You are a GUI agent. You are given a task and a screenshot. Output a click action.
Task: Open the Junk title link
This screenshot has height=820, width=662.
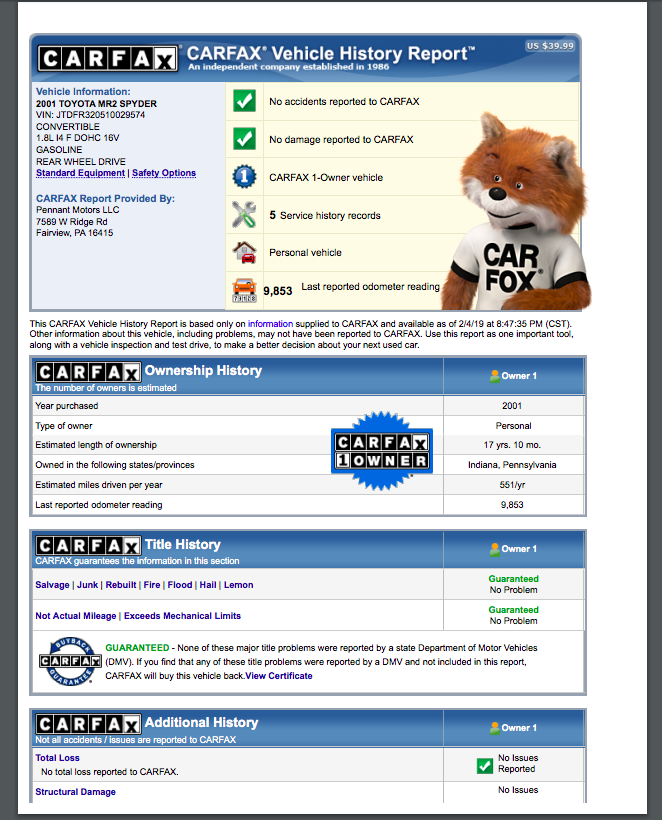[87, 585]
